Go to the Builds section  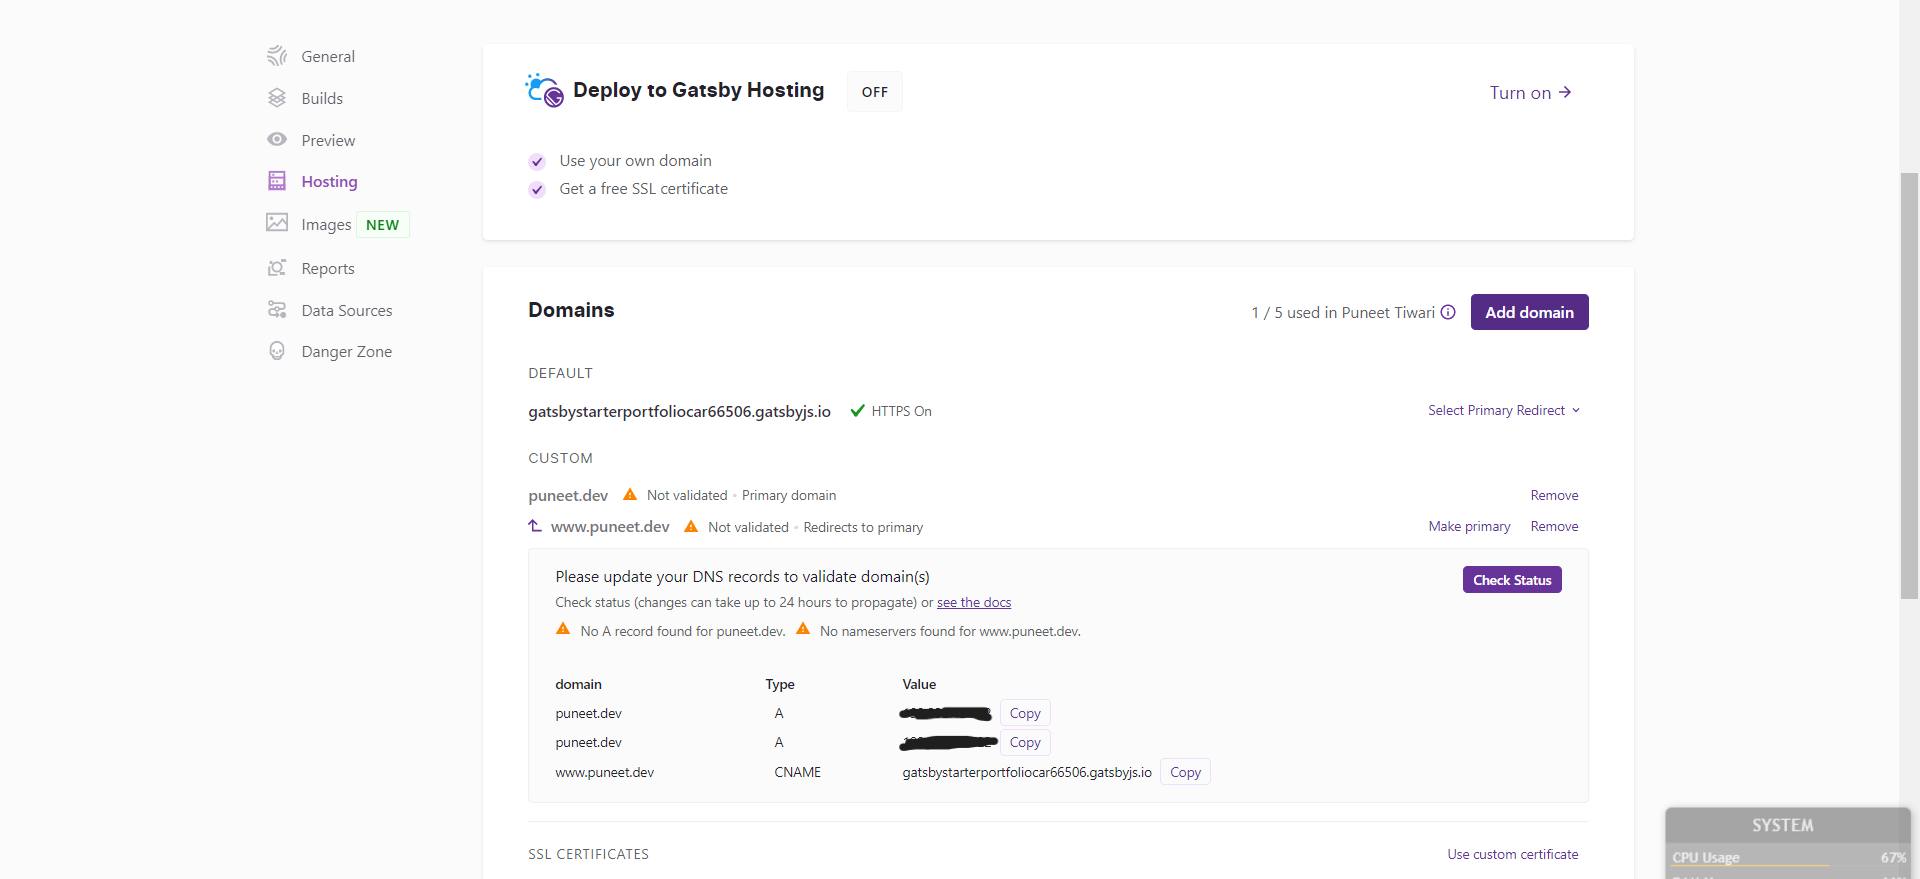click(x=322, y=99)
